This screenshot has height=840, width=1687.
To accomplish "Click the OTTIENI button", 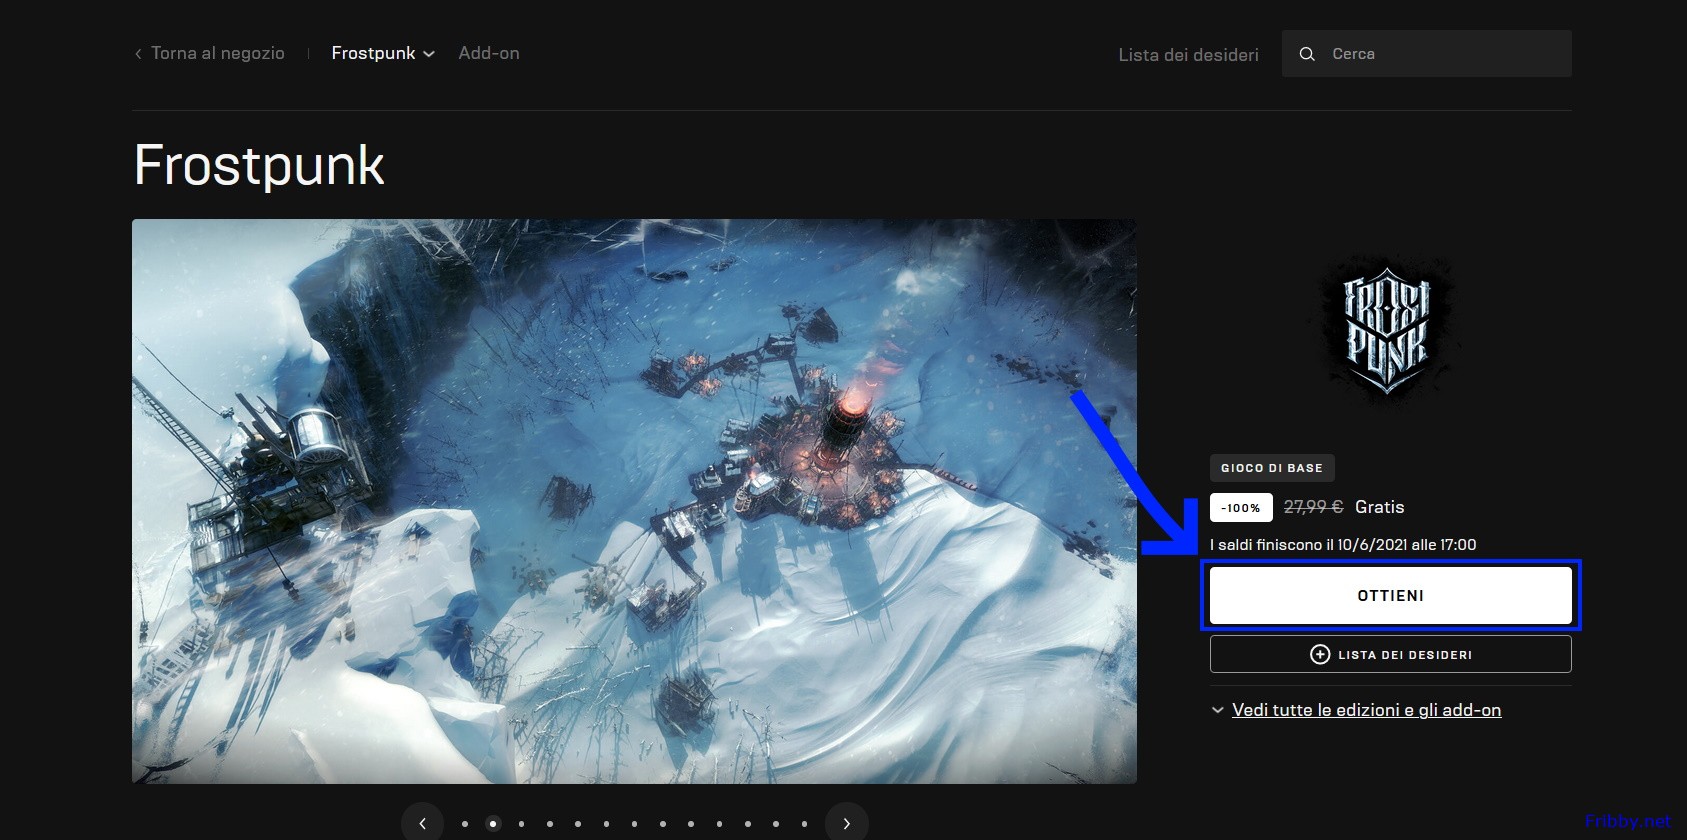I will click(1391, 596).
